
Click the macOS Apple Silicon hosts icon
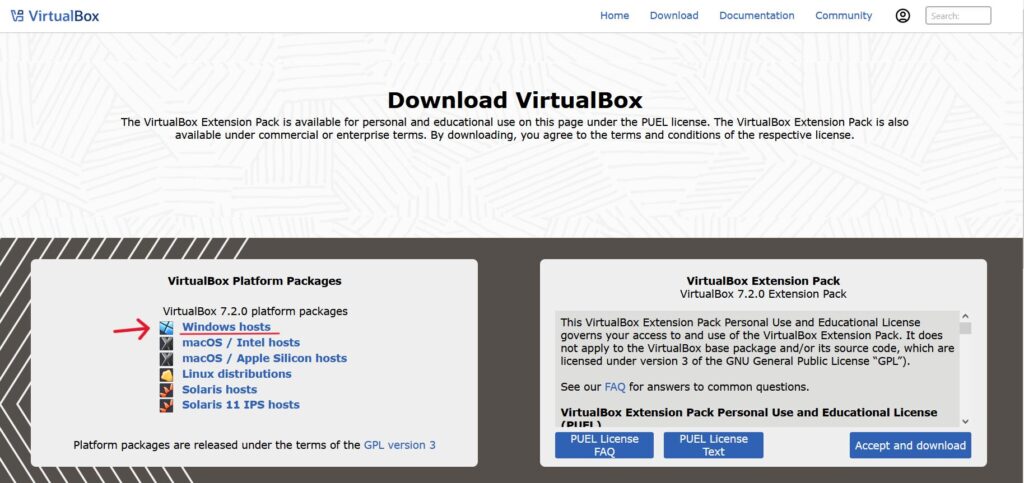167,358
